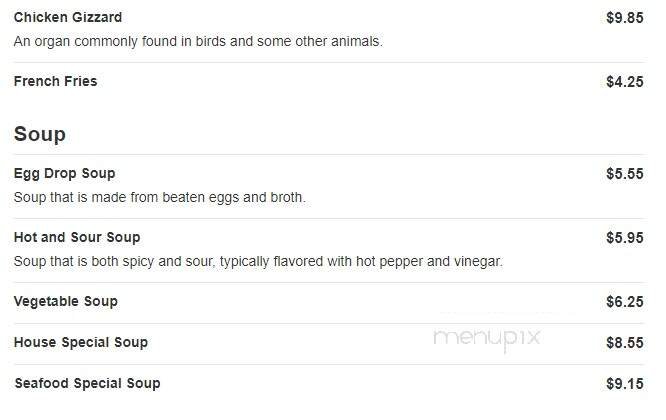Choose the Vegetable Soup item
Viewport: 666px width, 420px height.
point(66,302)
